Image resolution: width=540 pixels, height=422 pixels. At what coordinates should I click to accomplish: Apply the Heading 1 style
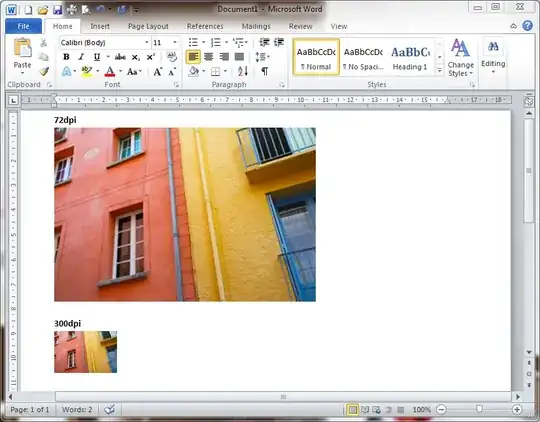[x=411, y=57]
